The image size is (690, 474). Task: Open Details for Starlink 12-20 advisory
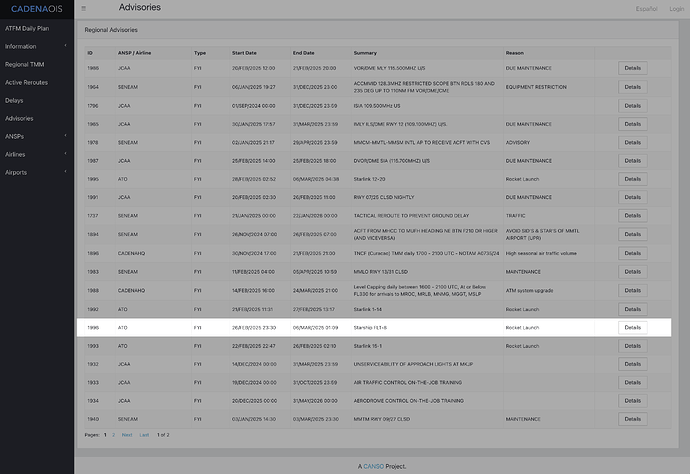[632, 179]
